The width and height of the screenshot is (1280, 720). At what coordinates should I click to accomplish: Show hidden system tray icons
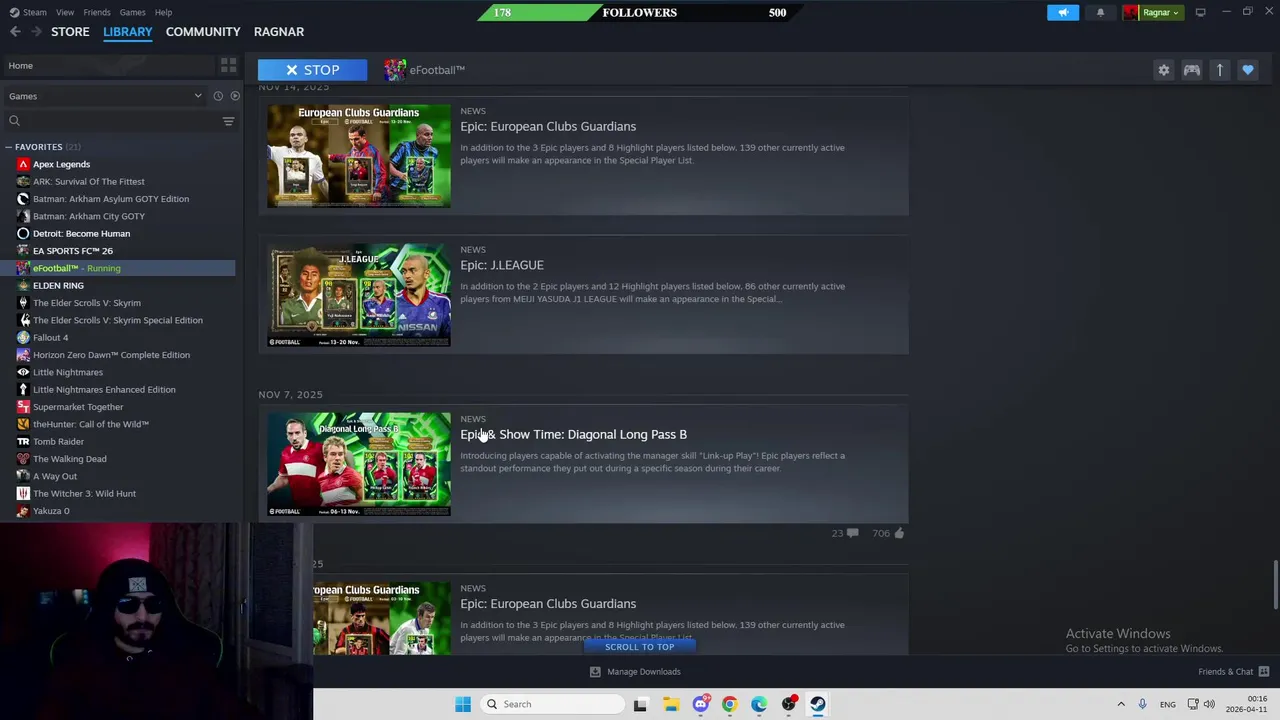1120,704
